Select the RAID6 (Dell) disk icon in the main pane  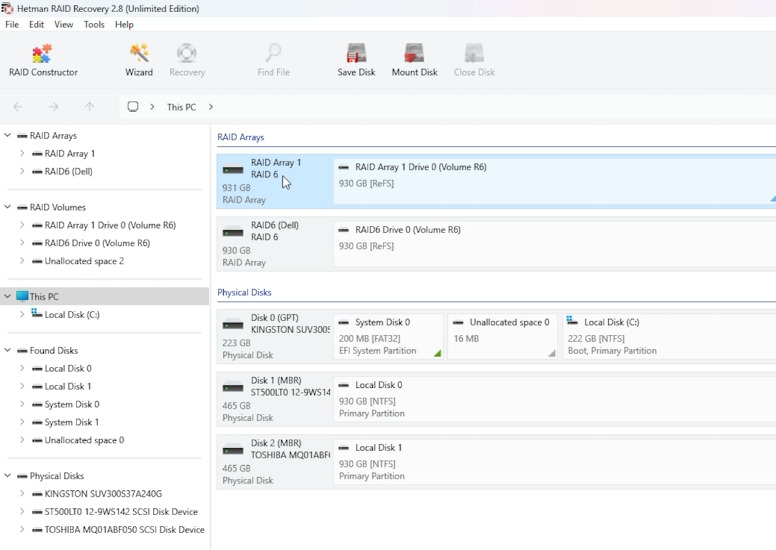233,232
